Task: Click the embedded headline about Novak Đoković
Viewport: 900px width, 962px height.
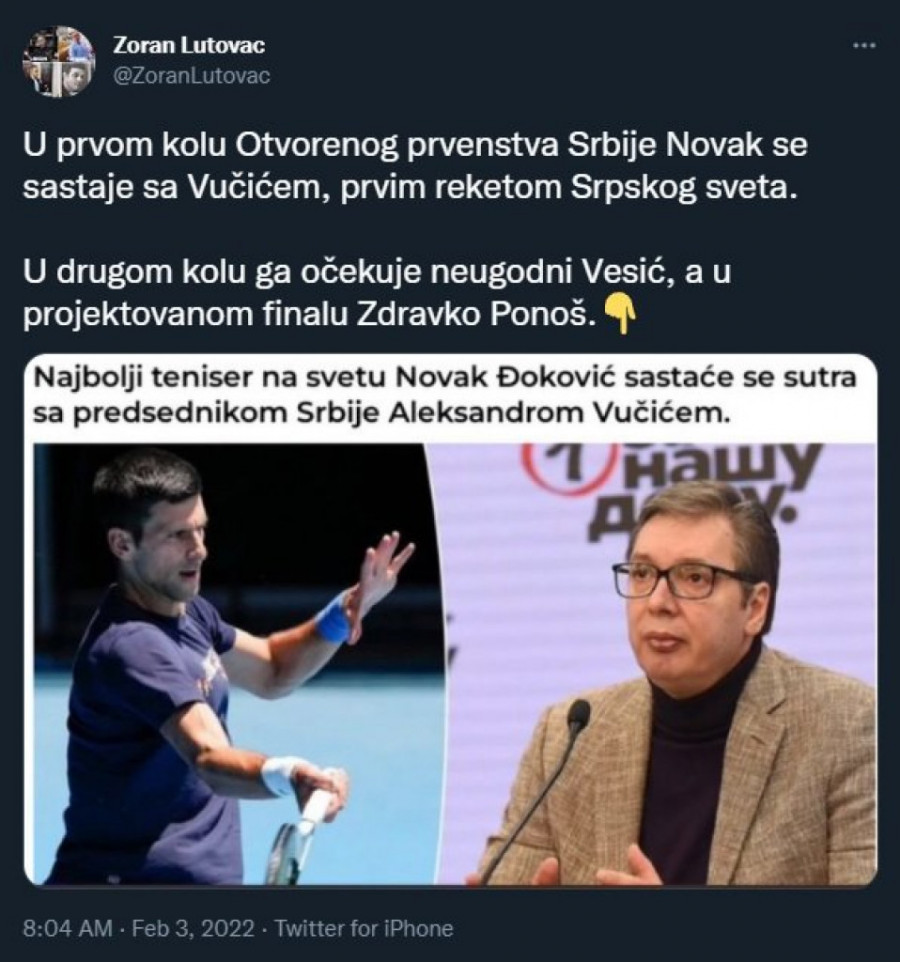Action: pos(444,395)
